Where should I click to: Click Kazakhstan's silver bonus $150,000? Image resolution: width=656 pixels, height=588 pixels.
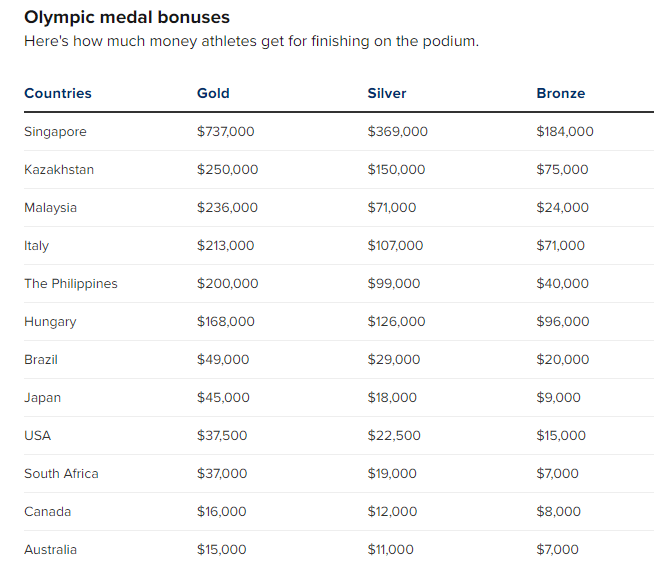[396, 170]
